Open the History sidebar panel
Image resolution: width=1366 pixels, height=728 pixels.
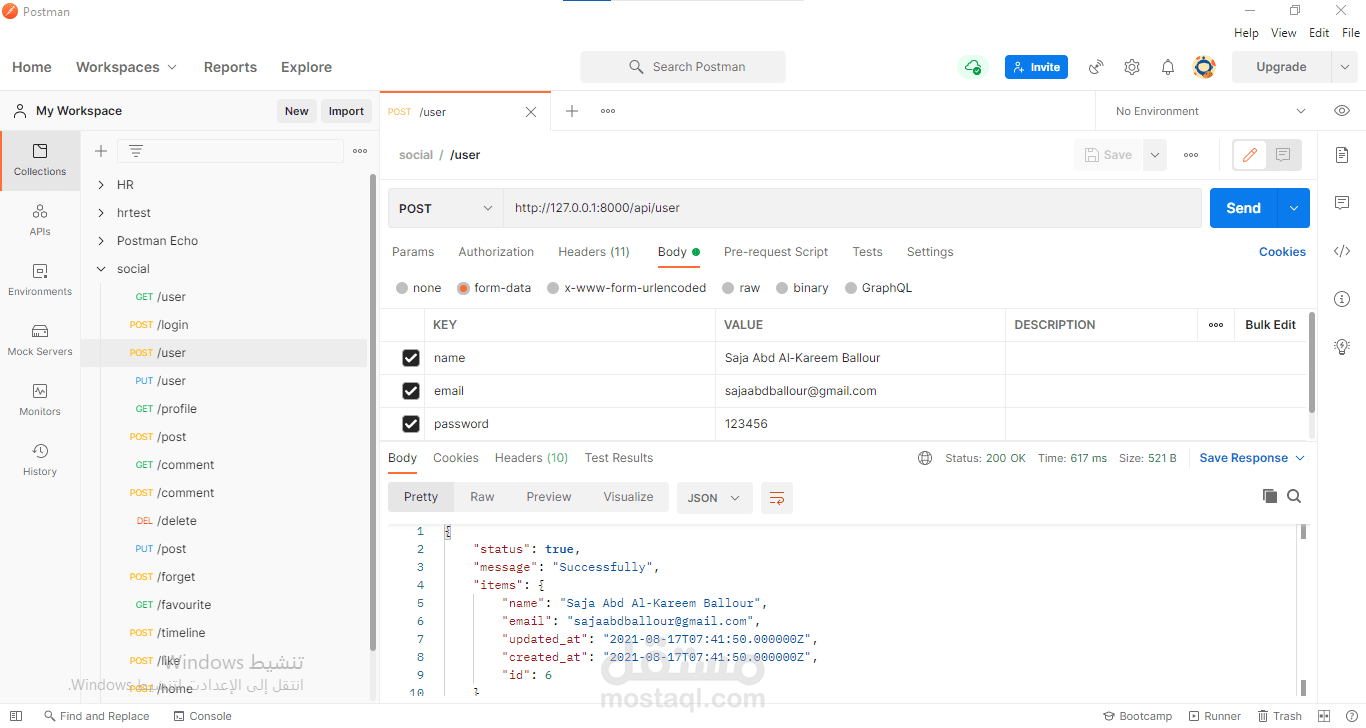click(x=40, y=460)
